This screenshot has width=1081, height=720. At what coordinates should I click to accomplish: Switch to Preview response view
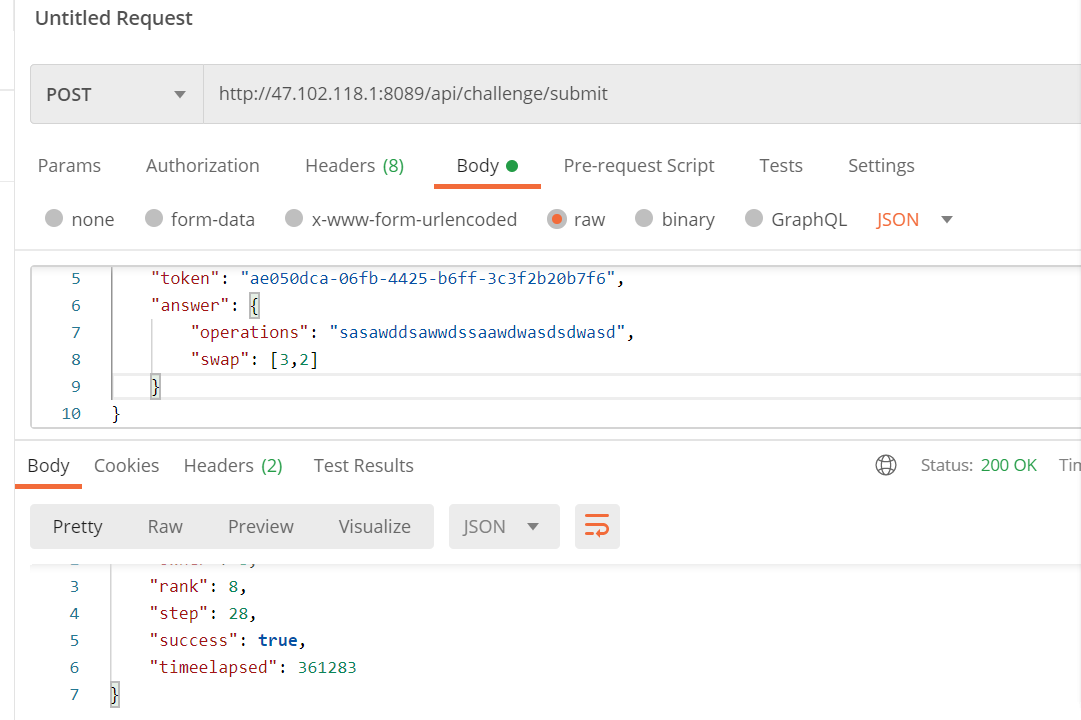260,527
